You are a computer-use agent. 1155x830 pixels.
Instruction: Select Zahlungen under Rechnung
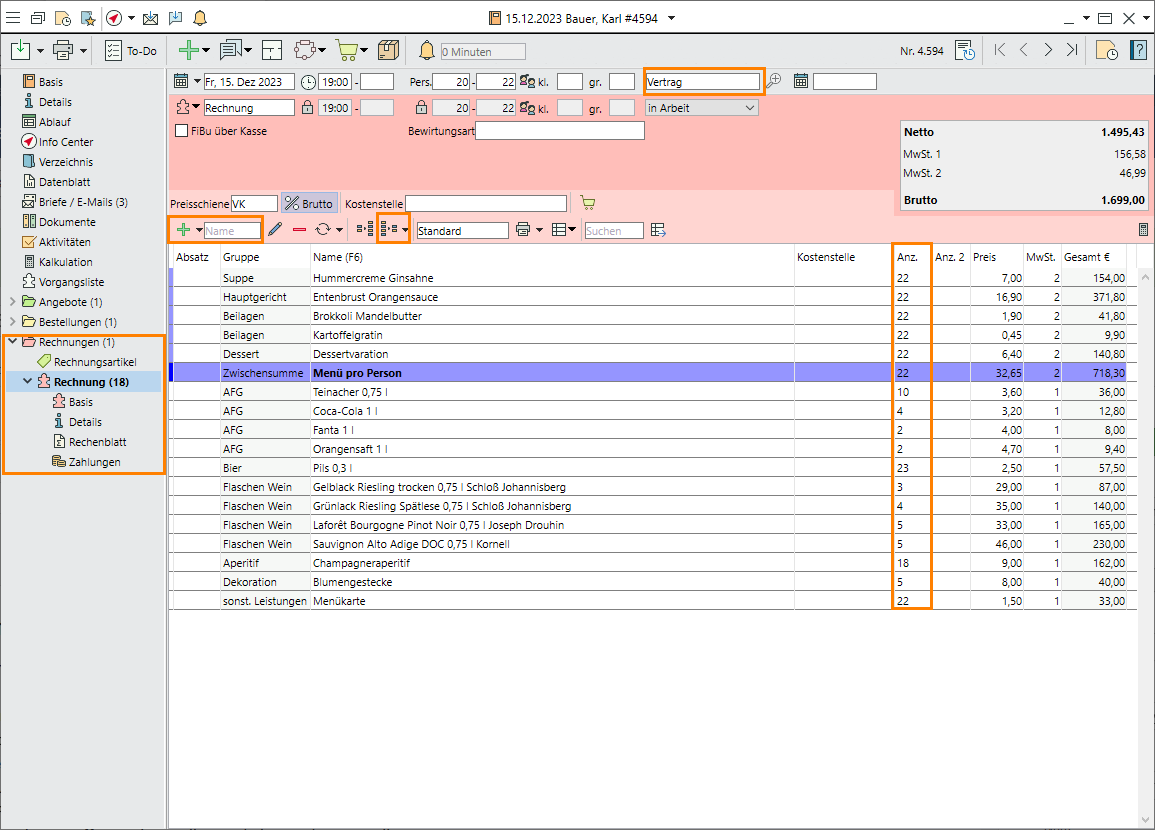click(x=94, y=462)
